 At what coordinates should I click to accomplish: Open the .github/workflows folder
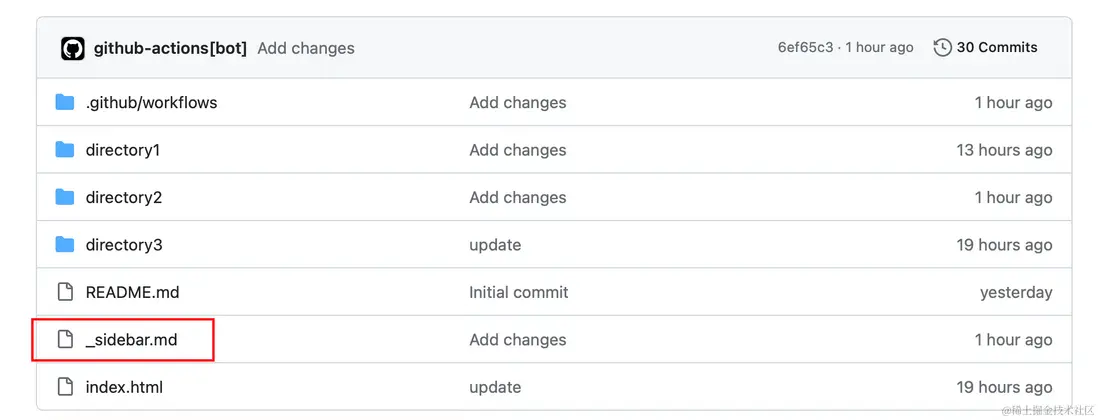tap(151, 102)
